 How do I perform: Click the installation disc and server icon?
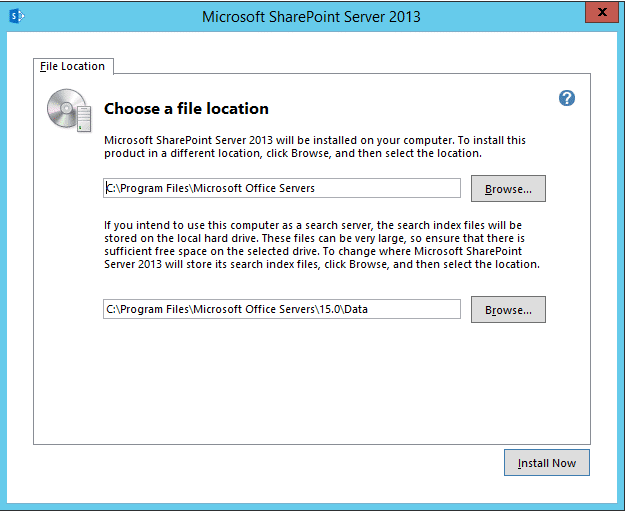[x=71, y=110]
